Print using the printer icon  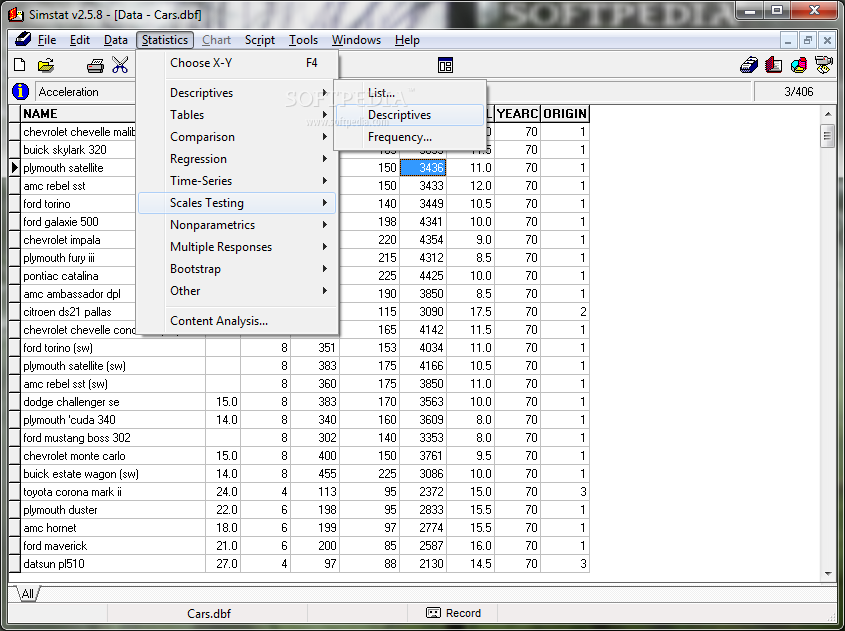click(95, 65)
